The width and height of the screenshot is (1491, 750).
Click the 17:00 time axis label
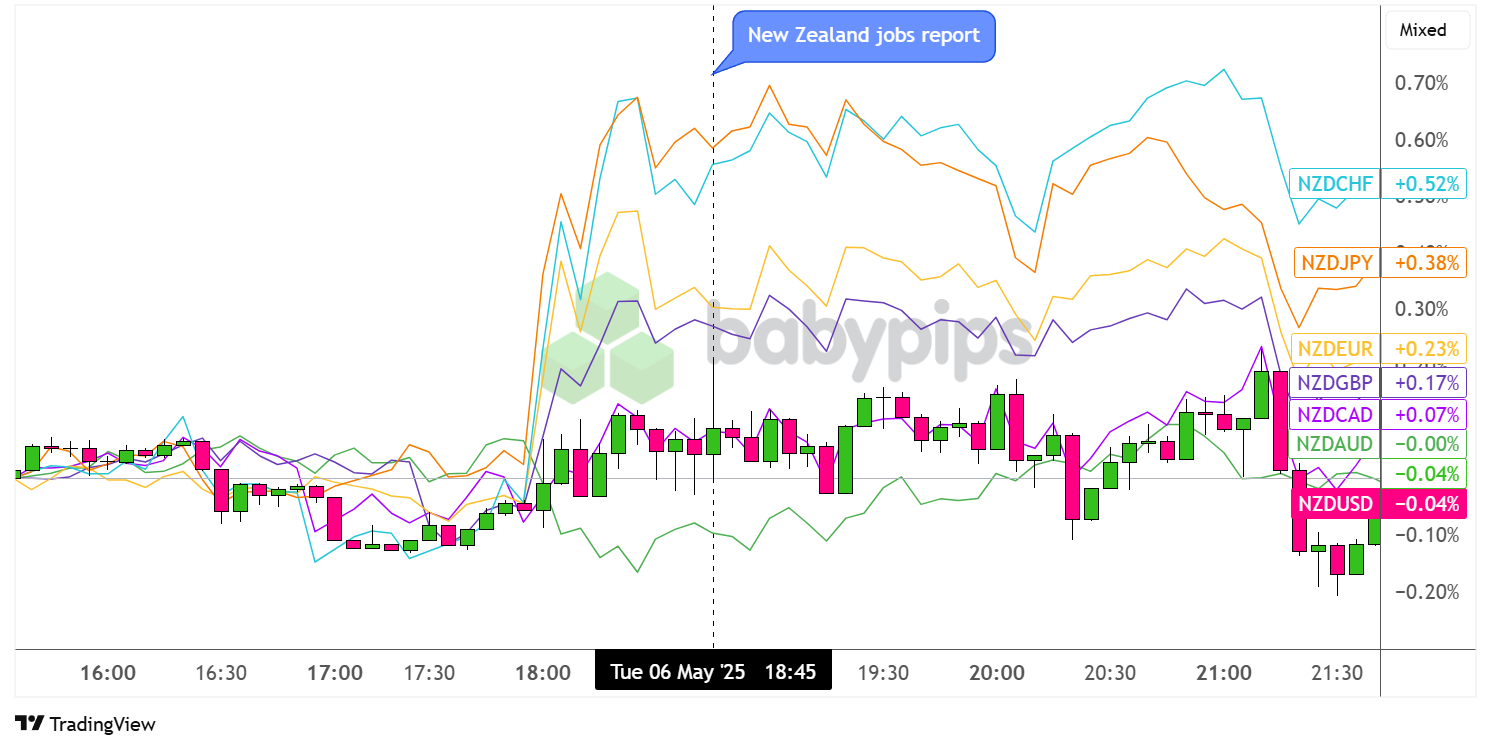334,673
